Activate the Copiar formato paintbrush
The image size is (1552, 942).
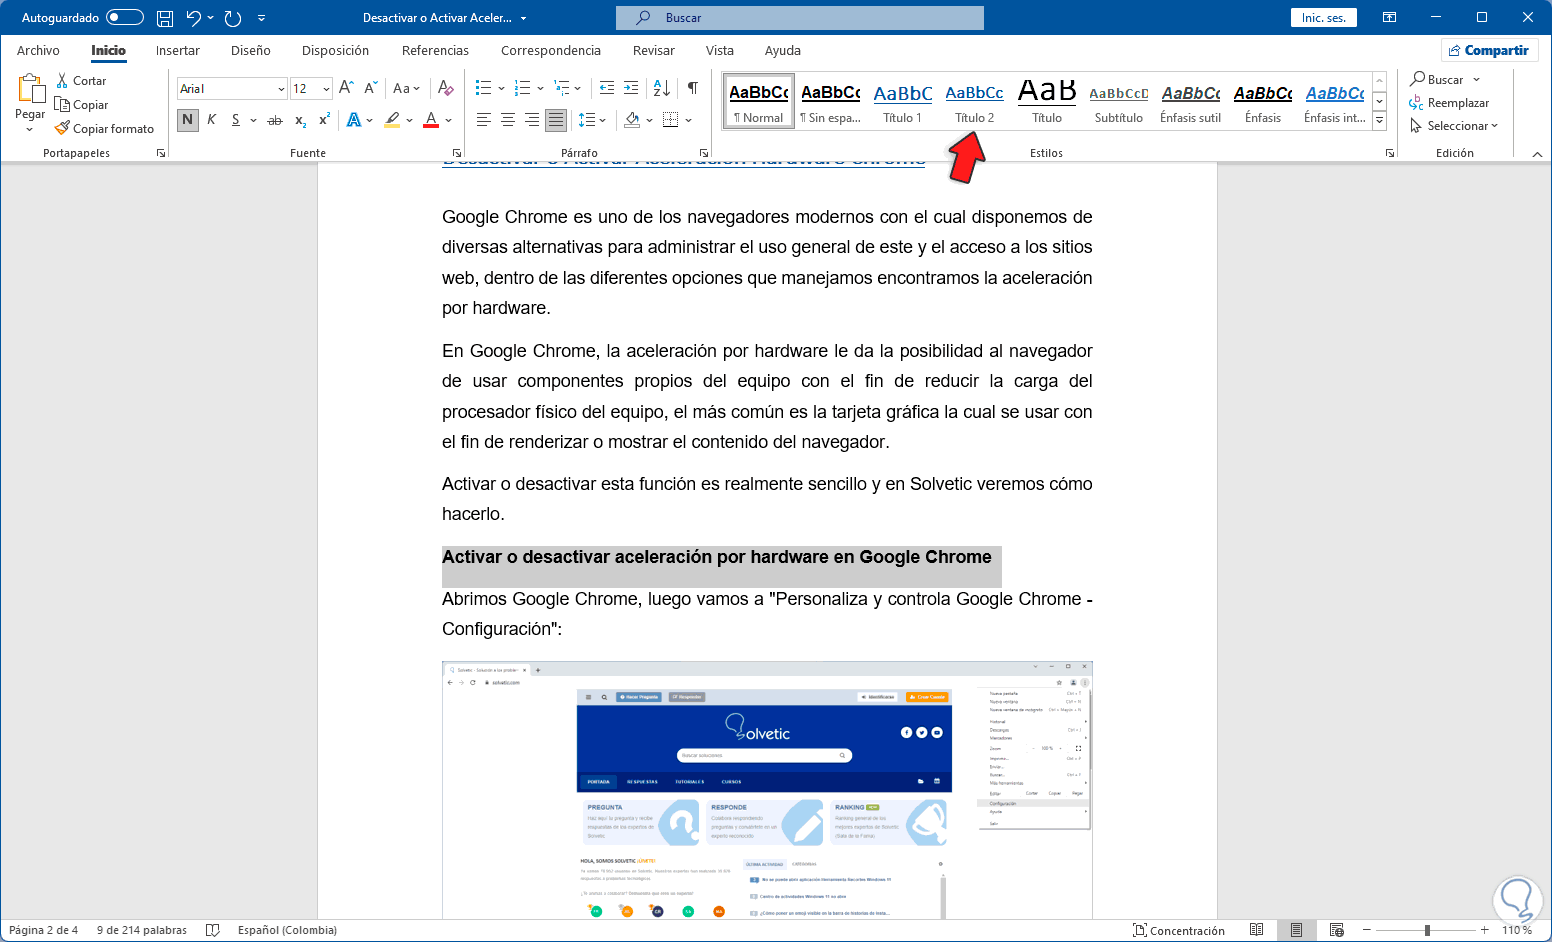[x=62, y=129]
